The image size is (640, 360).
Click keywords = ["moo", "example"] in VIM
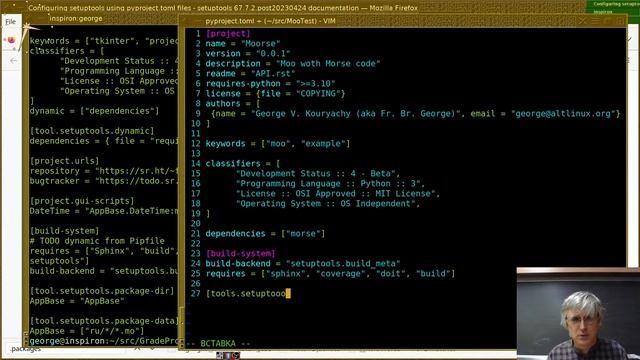coord(278,143)
